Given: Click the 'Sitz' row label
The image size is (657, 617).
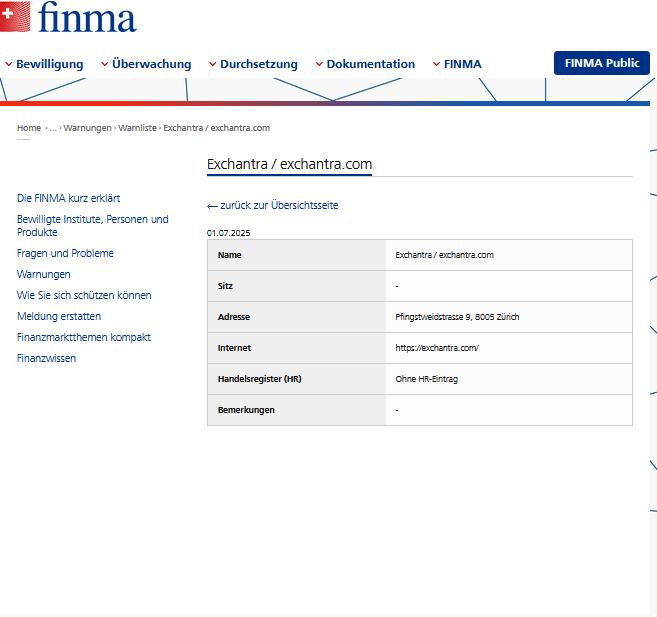Looking at the screenshot, I should tap(225, 286).
